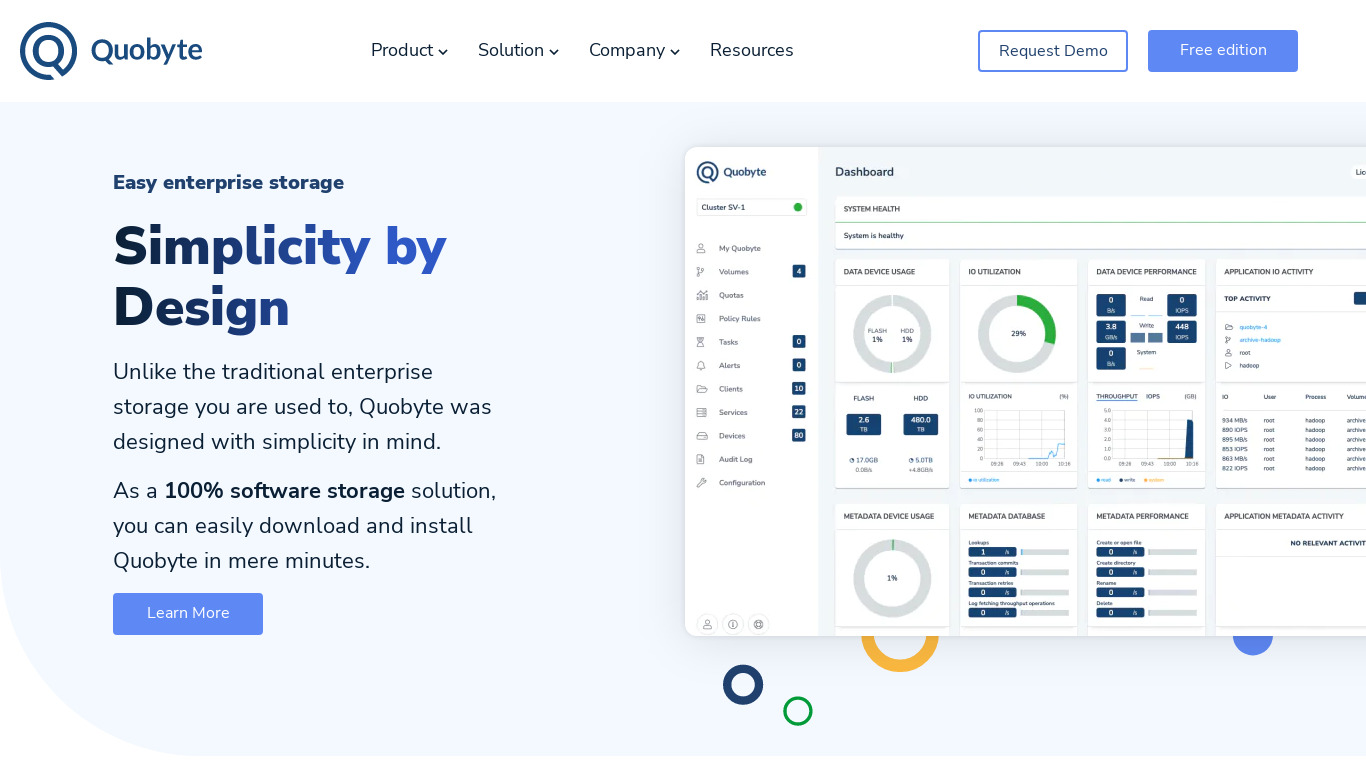Click the Data Device Usage donut chart

pyautogui.click(x=892, y=334)
